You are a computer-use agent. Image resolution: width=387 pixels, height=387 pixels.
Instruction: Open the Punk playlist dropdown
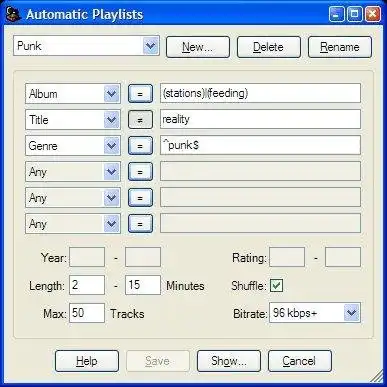click(x=86, y=46)
